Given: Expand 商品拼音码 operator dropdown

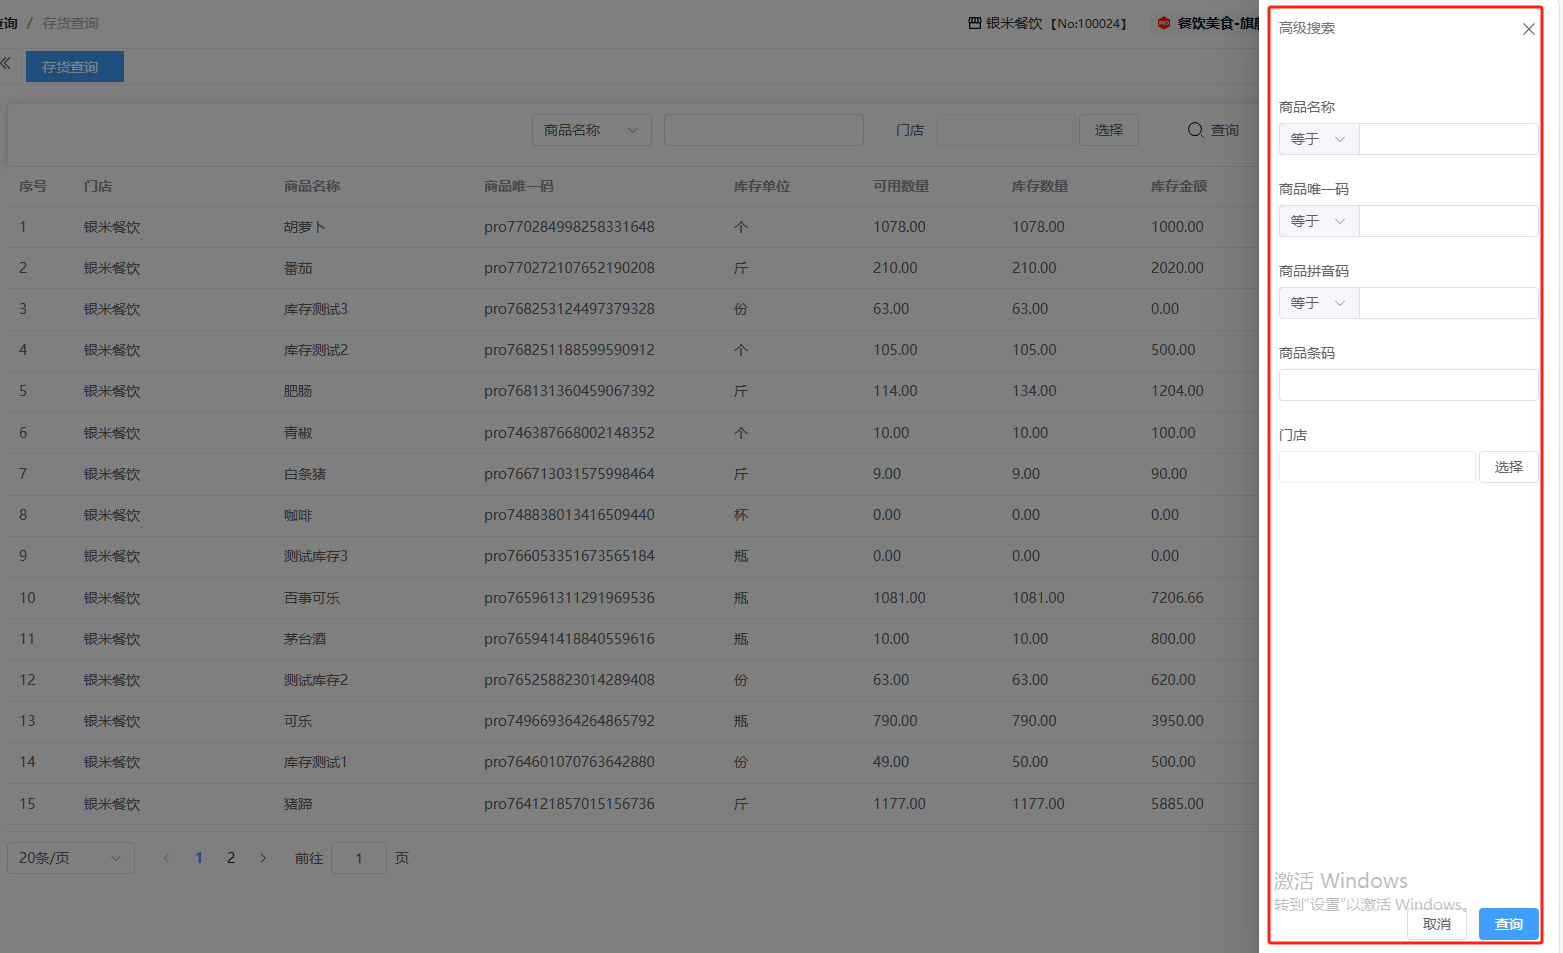Looking at the screenshot, I should pos(1318,303).
